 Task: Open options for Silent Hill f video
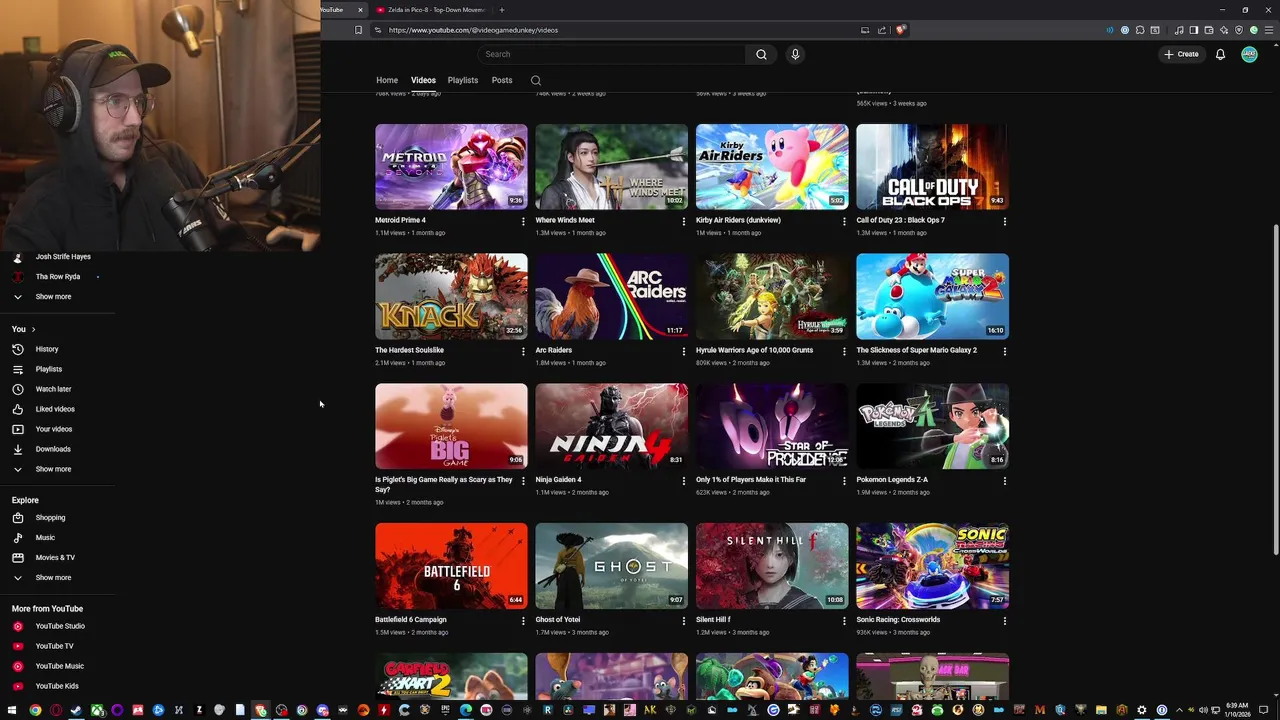click(x=844, y=621)
